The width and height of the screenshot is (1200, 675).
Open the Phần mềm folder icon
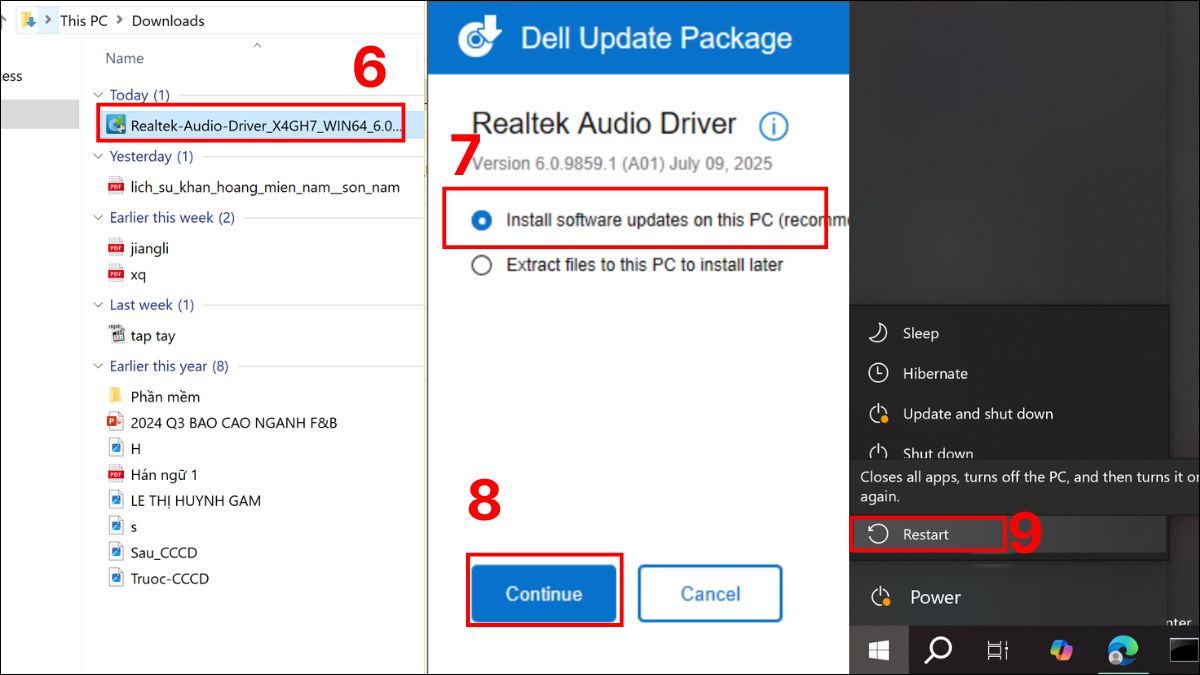point(113,395)
